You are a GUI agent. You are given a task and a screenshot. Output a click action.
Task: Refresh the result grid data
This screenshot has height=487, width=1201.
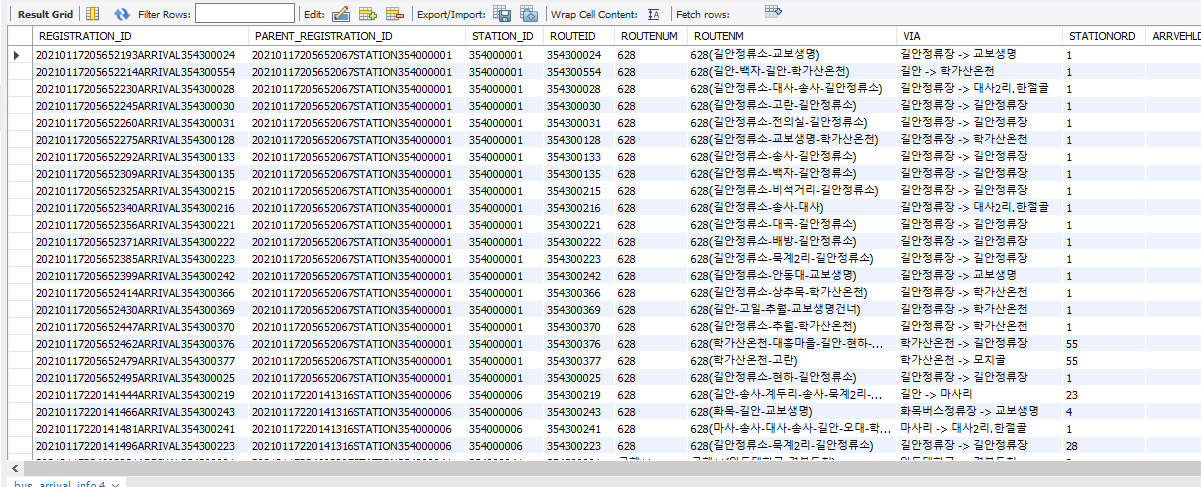click(x=122, y=14)
